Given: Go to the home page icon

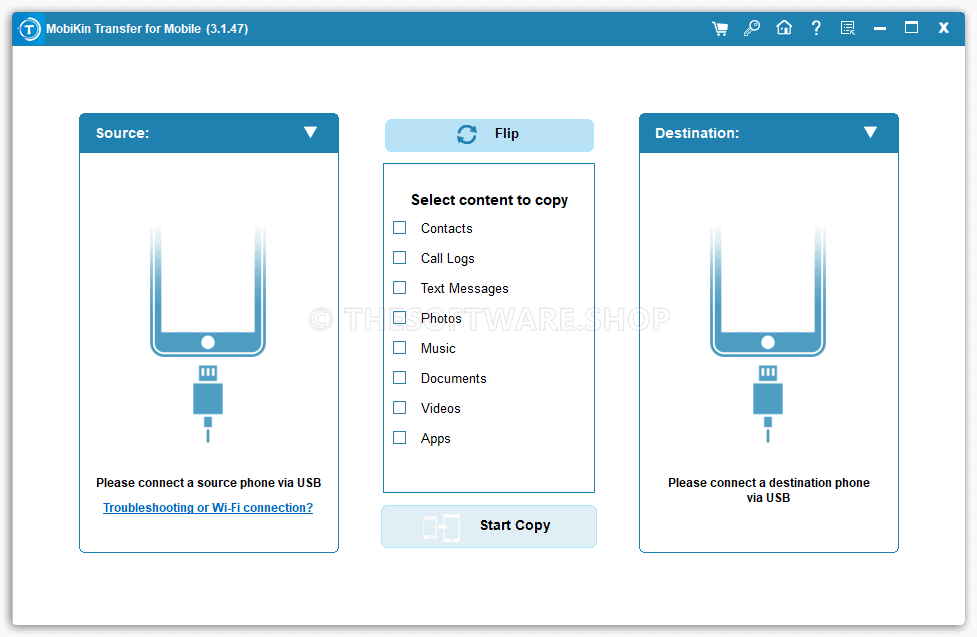Looking at the screenshot, I should pos(784,28).
